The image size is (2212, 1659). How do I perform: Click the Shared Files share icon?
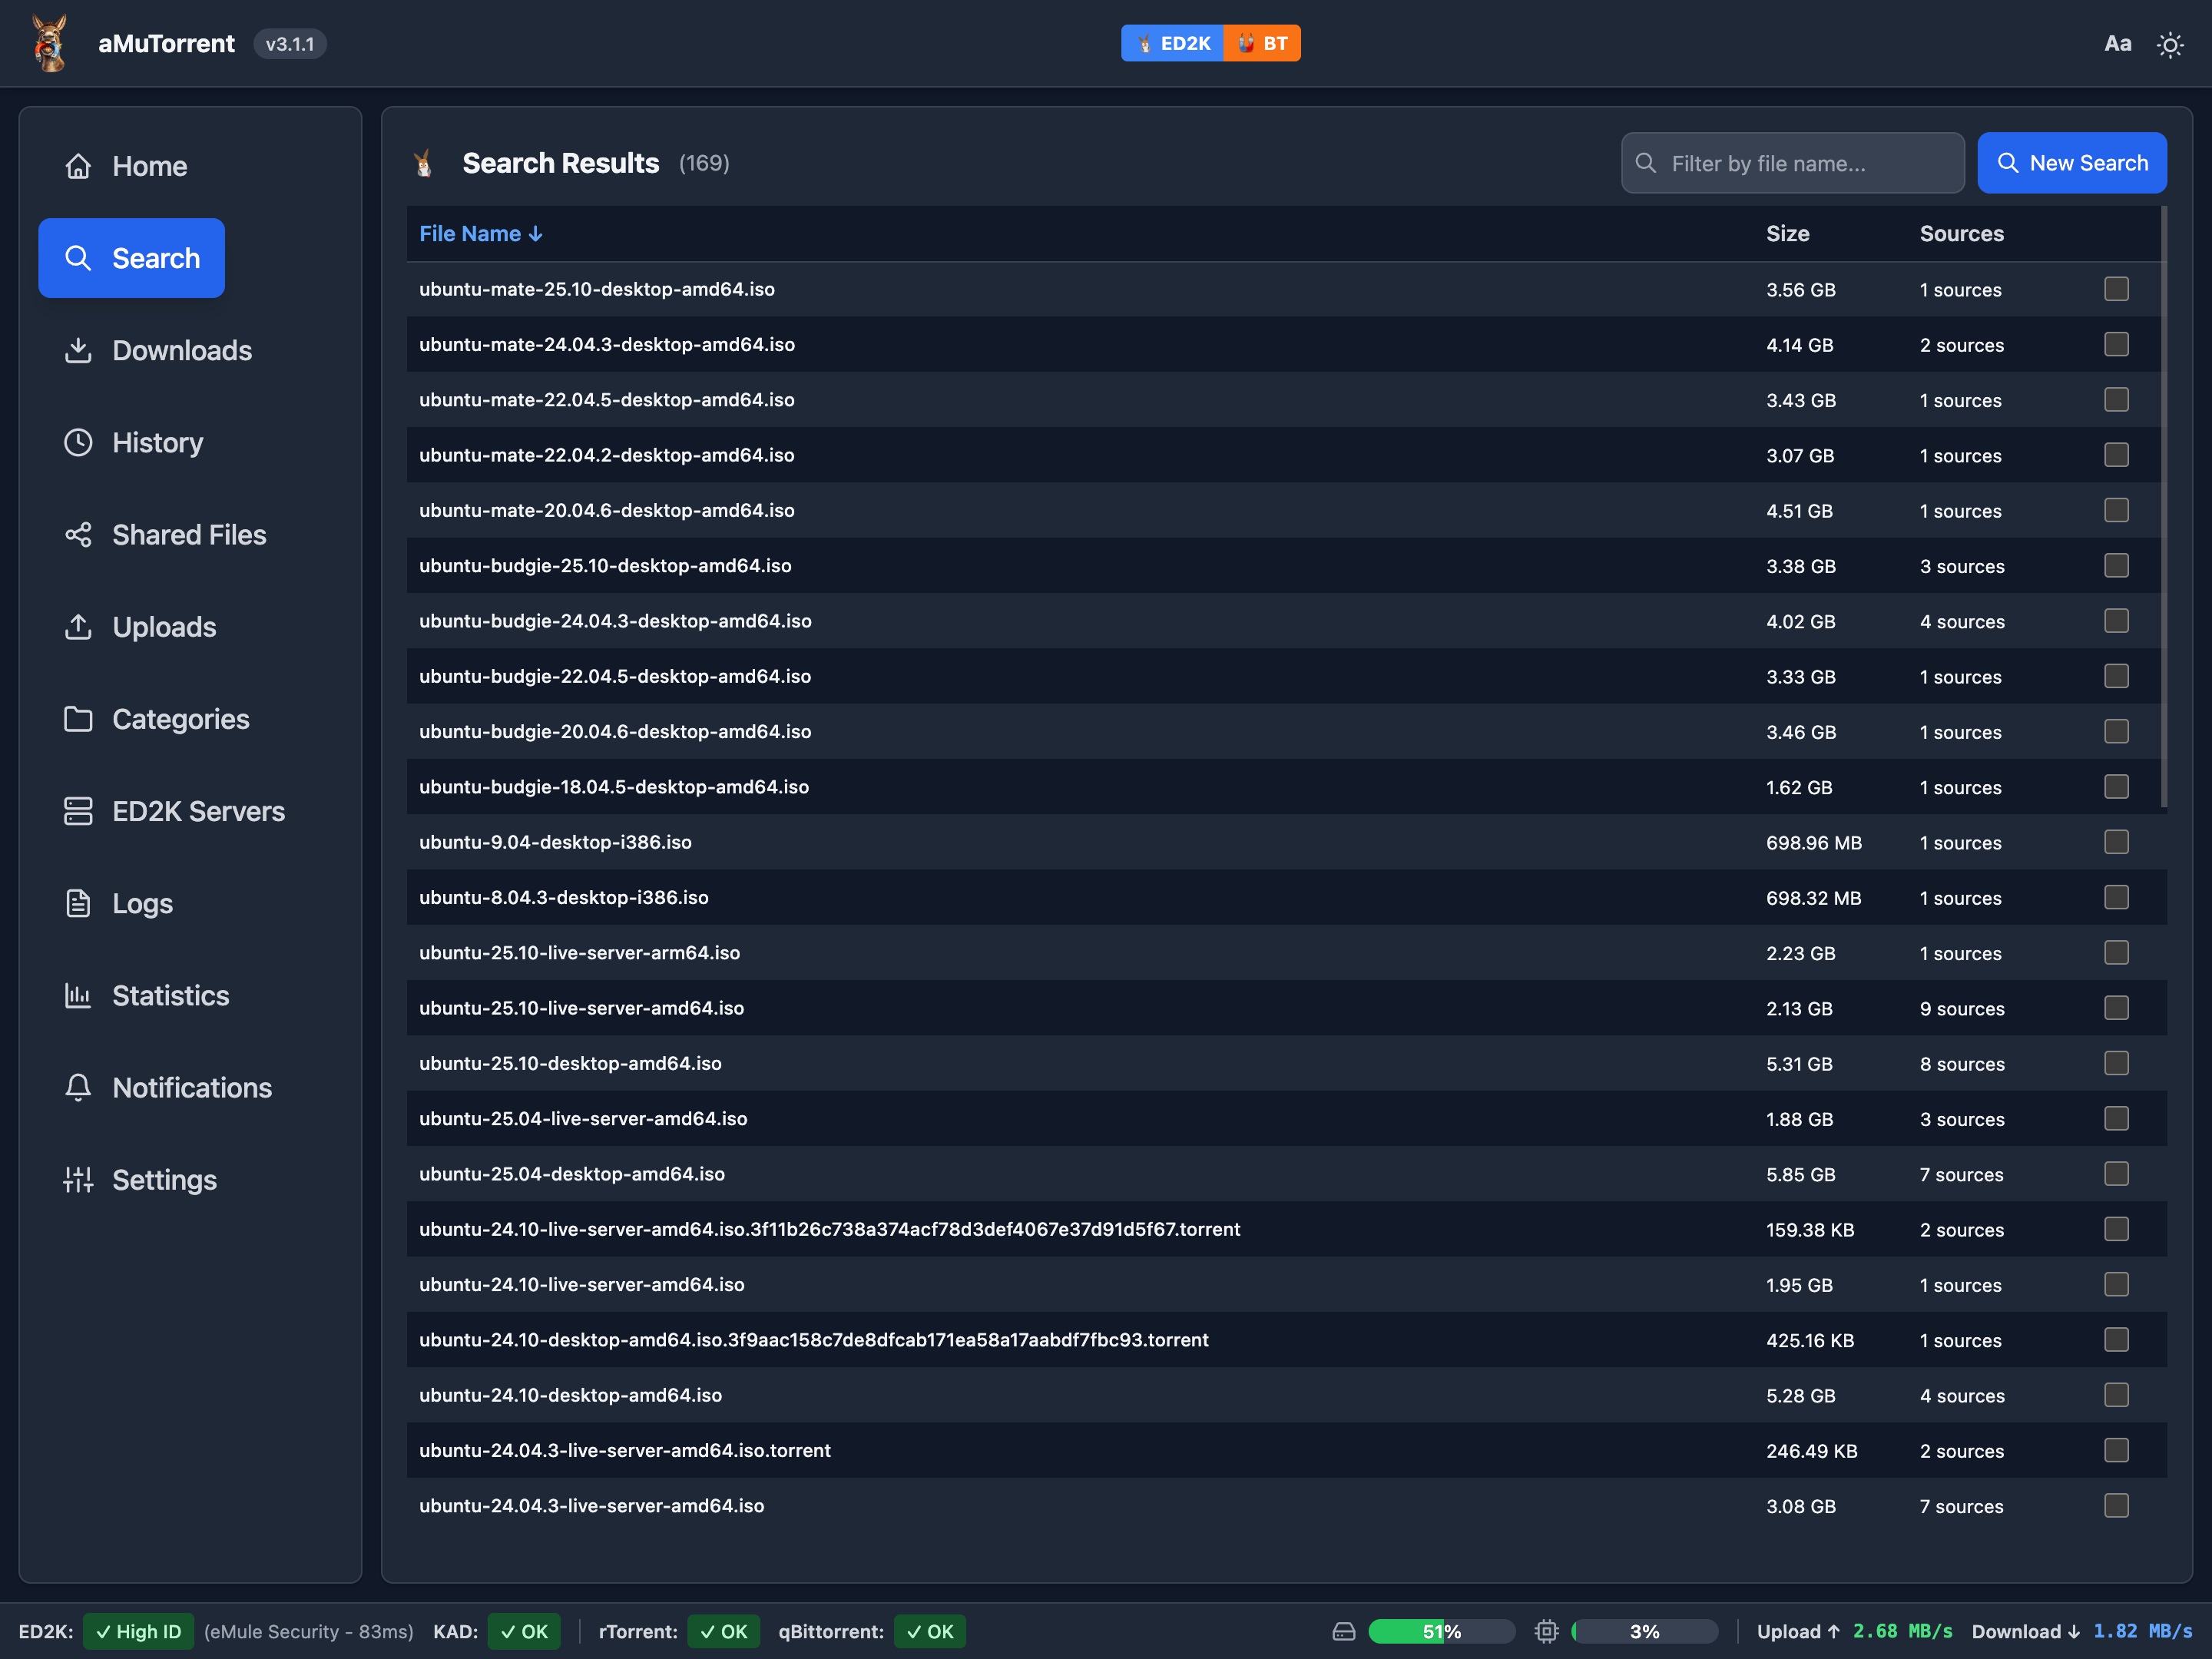[x=78, y=535]
